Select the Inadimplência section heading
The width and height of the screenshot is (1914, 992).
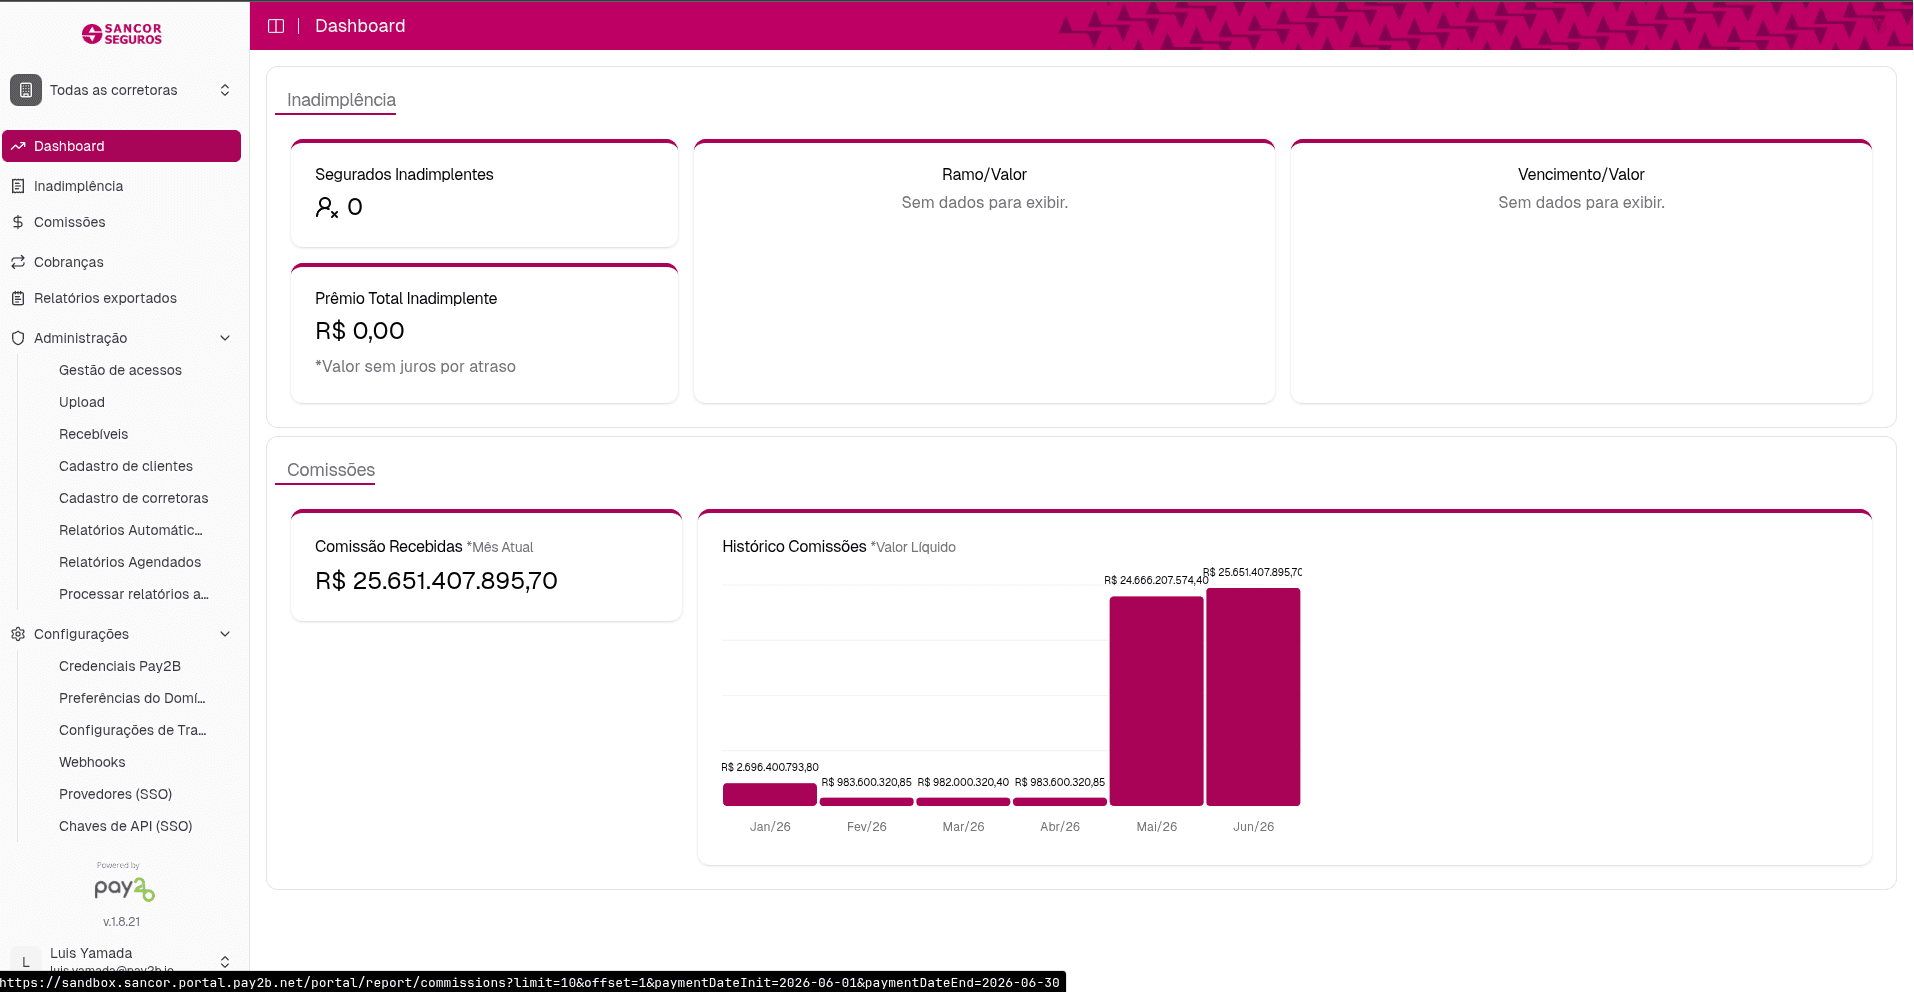pyautogui.click(x=341, y=100)
